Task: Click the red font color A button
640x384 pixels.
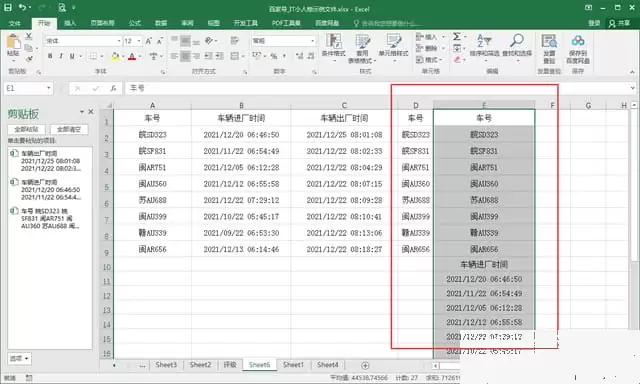Action: tap(132, 56)
